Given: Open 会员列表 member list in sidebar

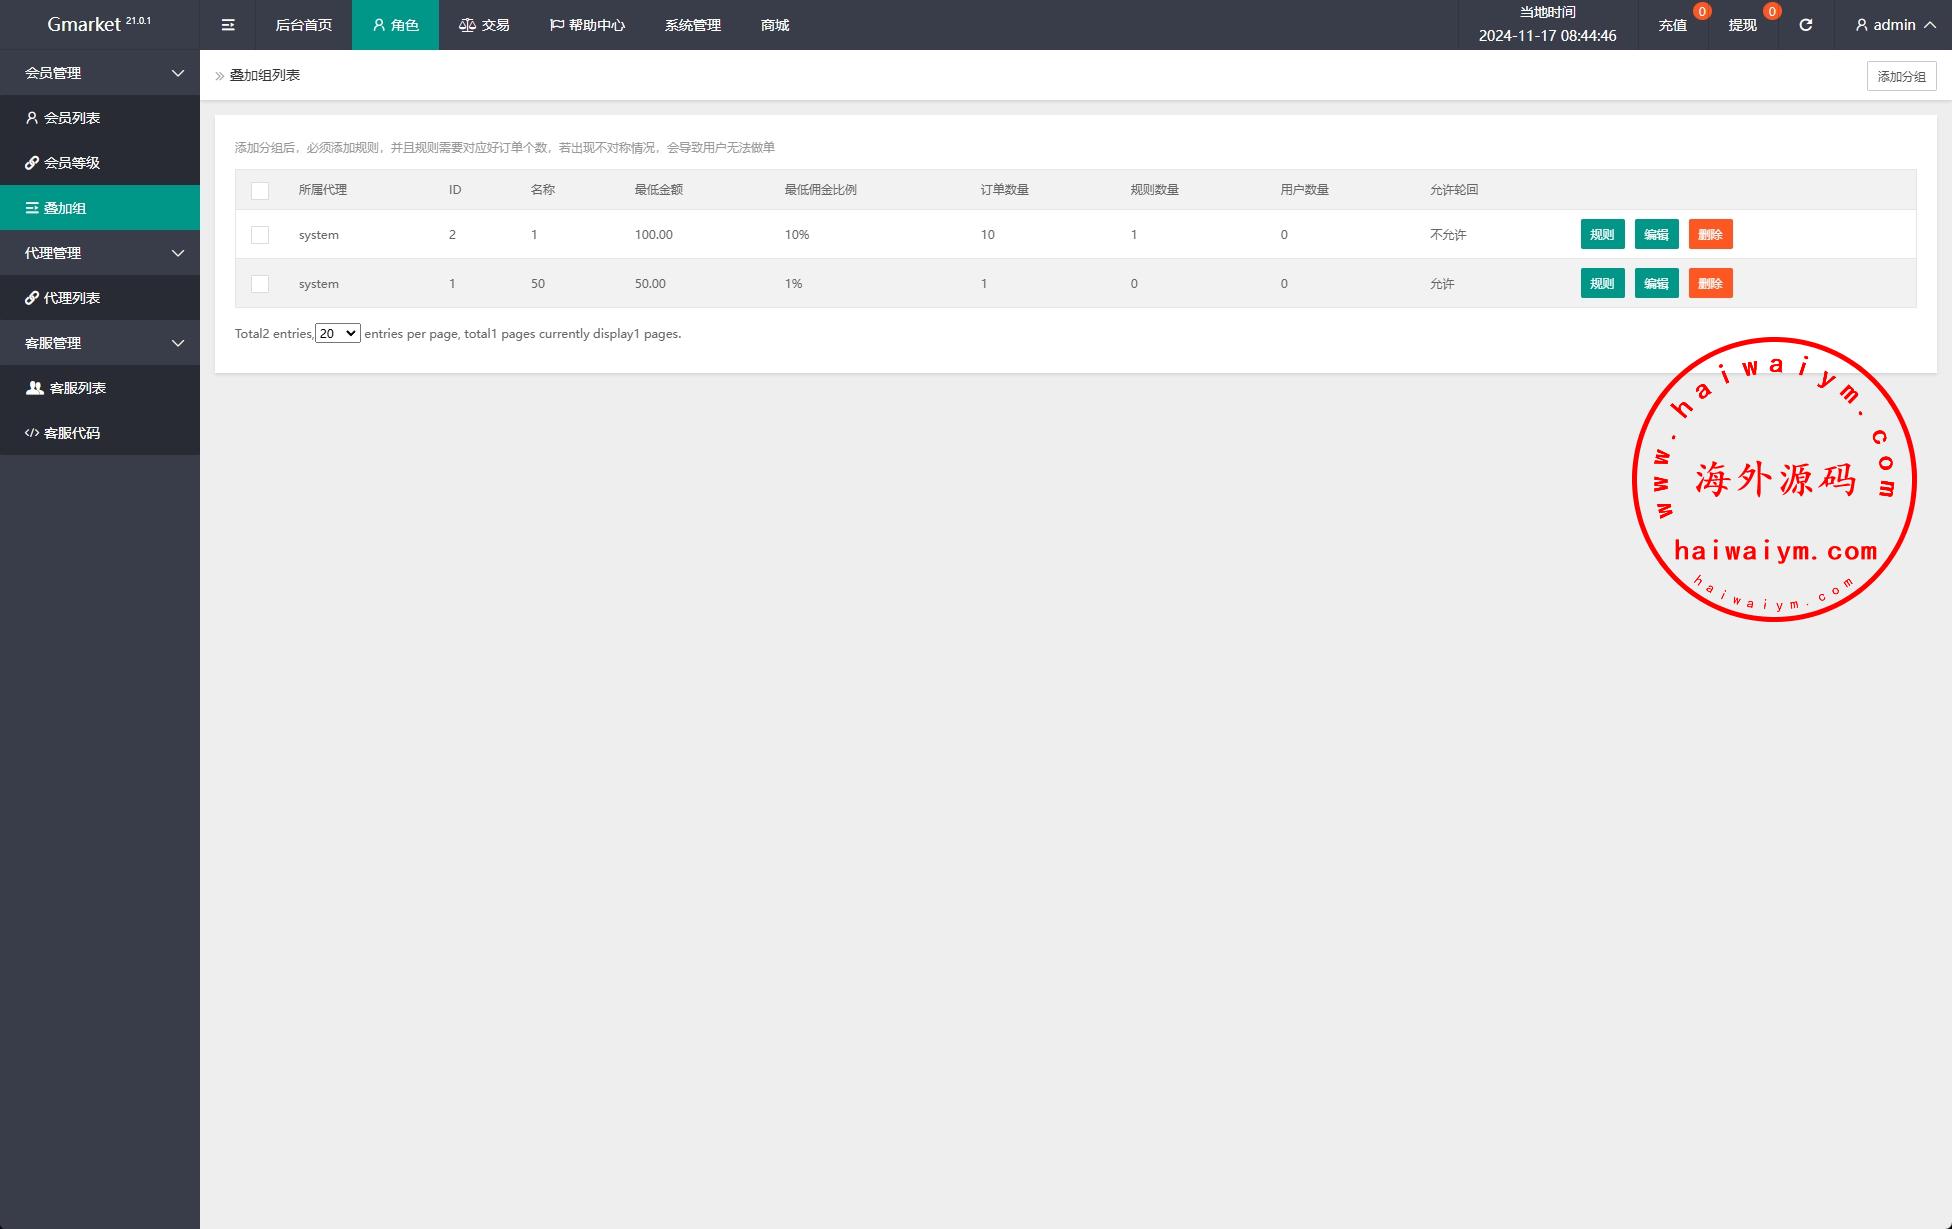Looking at the screenshot, I should point(72,118).
